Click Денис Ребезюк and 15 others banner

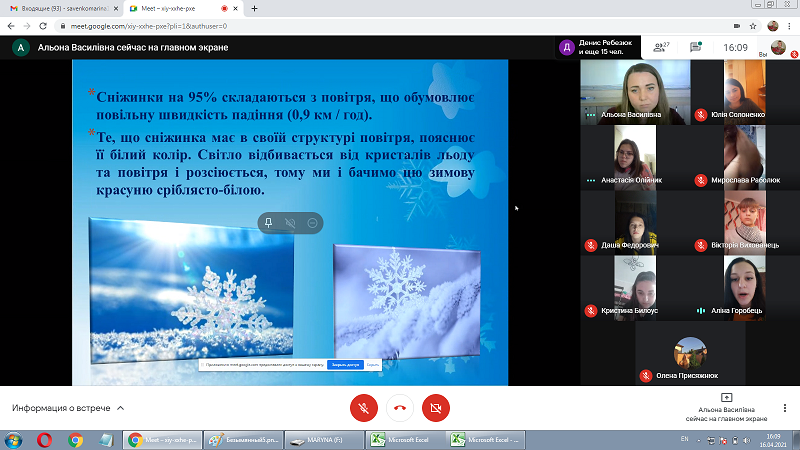tap(597, 47)
